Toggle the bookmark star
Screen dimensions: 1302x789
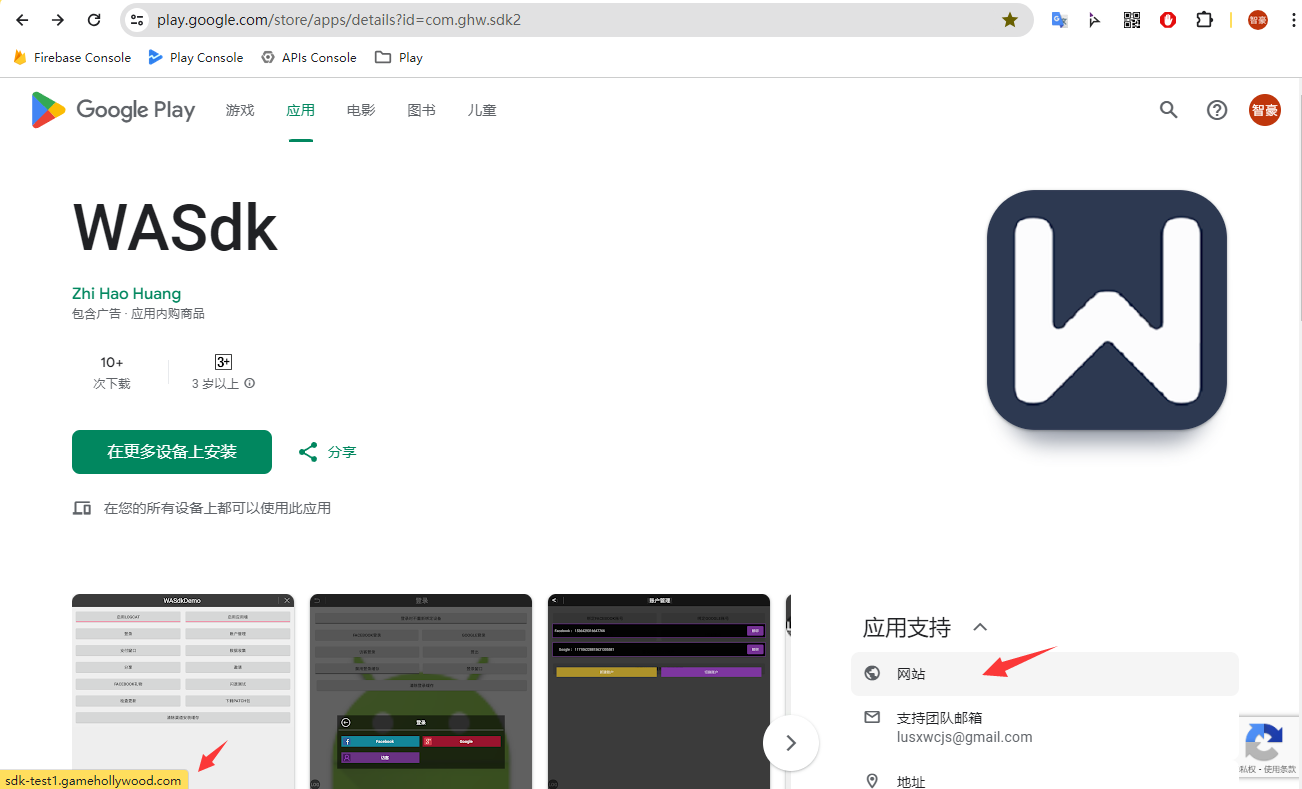coord(1010,20)
